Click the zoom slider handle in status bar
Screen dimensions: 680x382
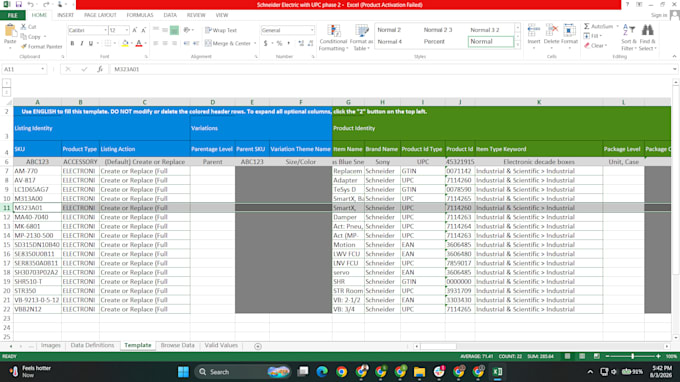point(633,356)
